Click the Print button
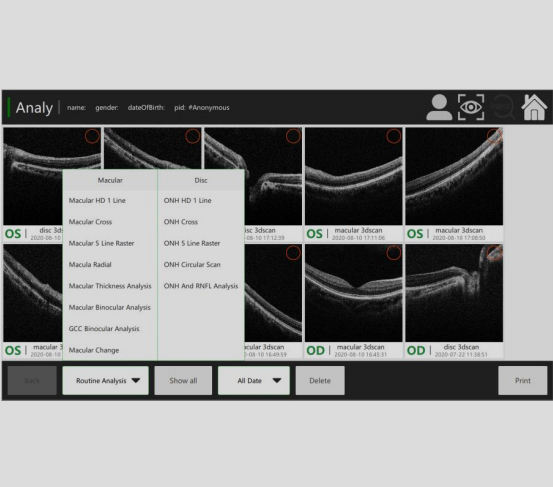 (x=523, y=381)
